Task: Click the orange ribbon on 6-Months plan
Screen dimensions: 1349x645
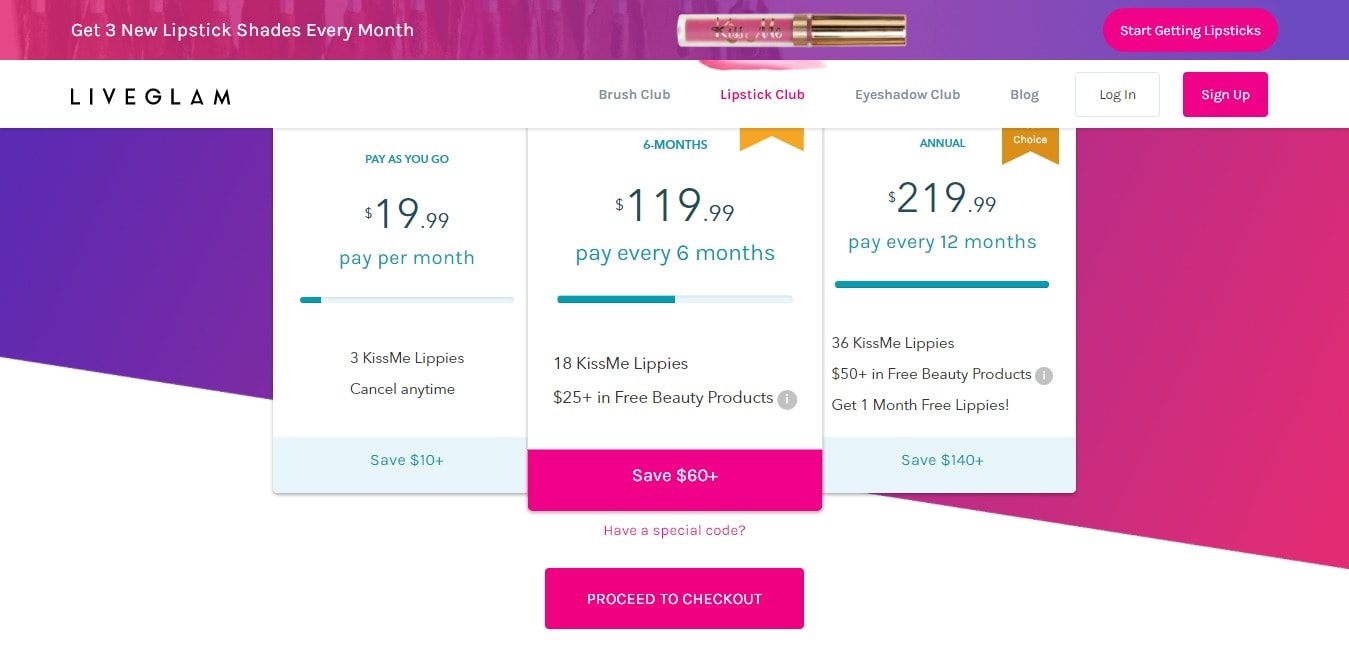Action: point(772,139)
